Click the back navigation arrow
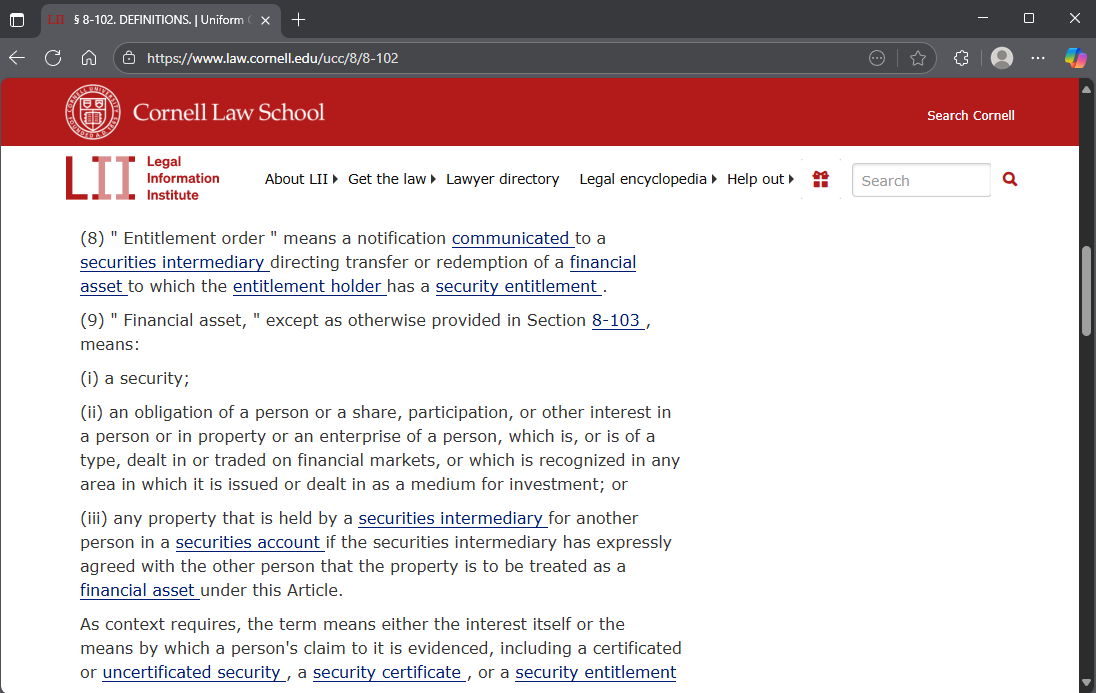The image size is (1096, 693). pyautogui.click(x=17, y=58)
